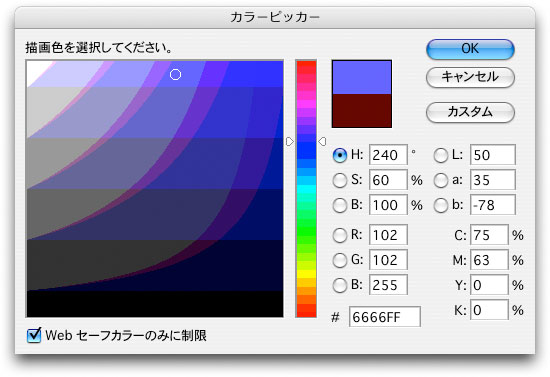Click the H field showing 240
550x377 pixels.
388,155
